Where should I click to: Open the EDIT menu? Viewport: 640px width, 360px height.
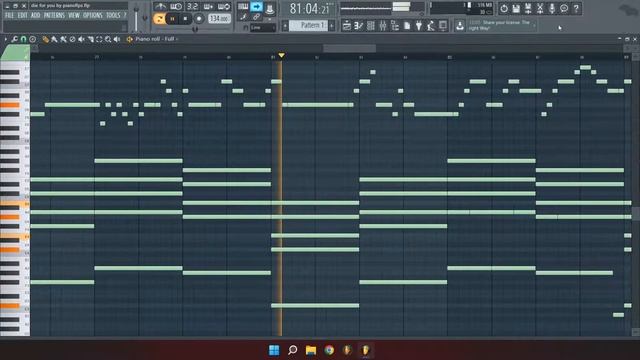22,16
